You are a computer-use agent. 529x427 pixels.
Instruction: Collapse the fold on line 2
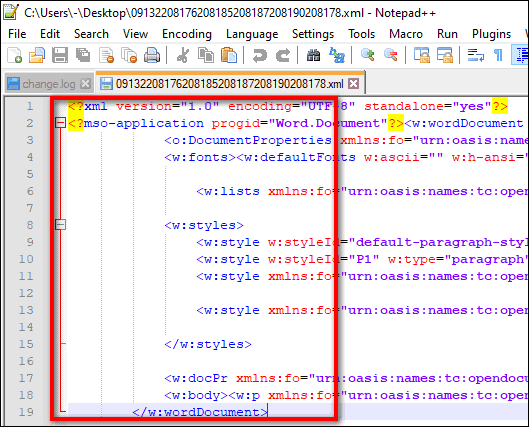[60, 123]
